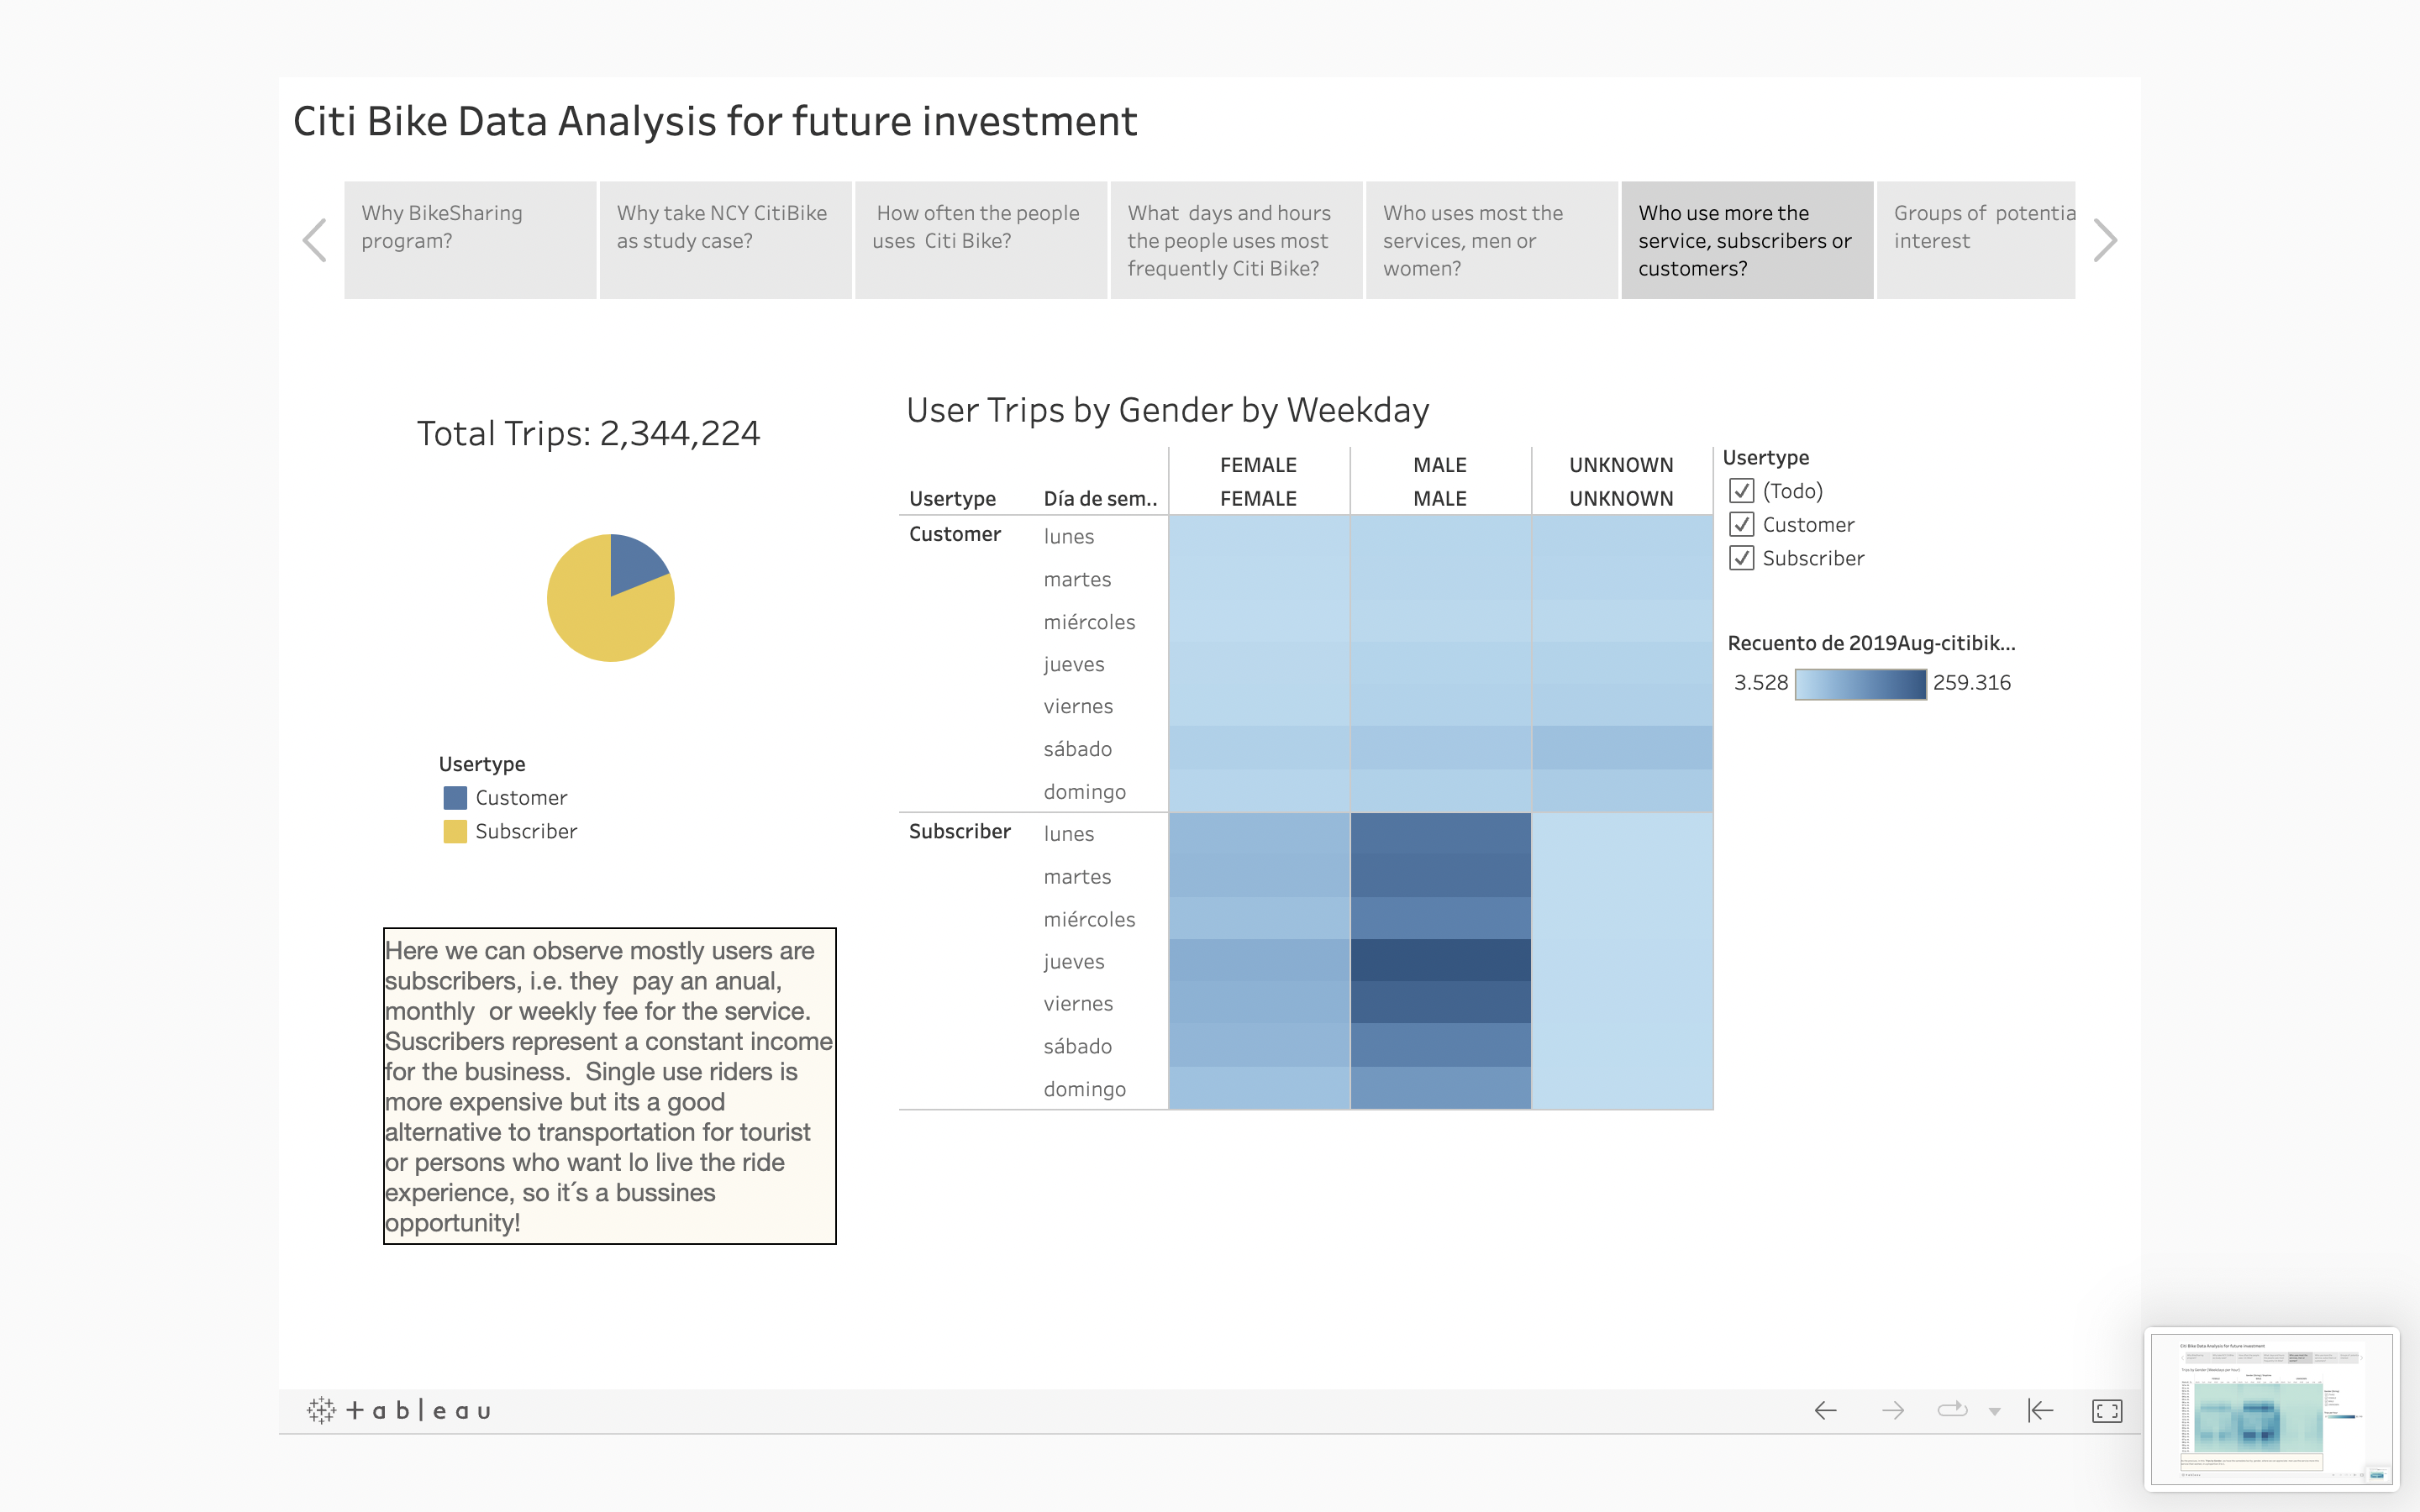Open the 'Why BikeSharing program?' story point
This screenshot has height=1512, width=2420.
tap(470, 240)
